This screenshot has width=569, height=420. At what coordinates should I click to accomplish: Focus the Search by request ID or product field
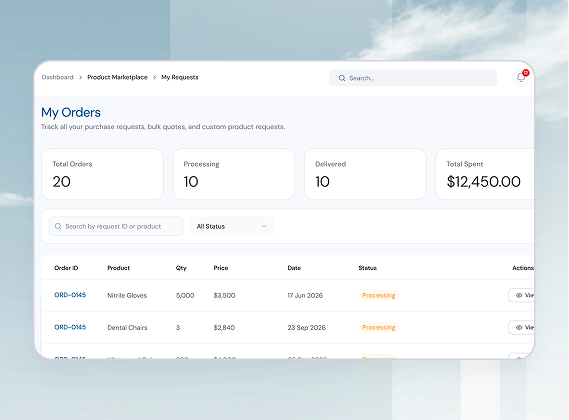(116, 226)
